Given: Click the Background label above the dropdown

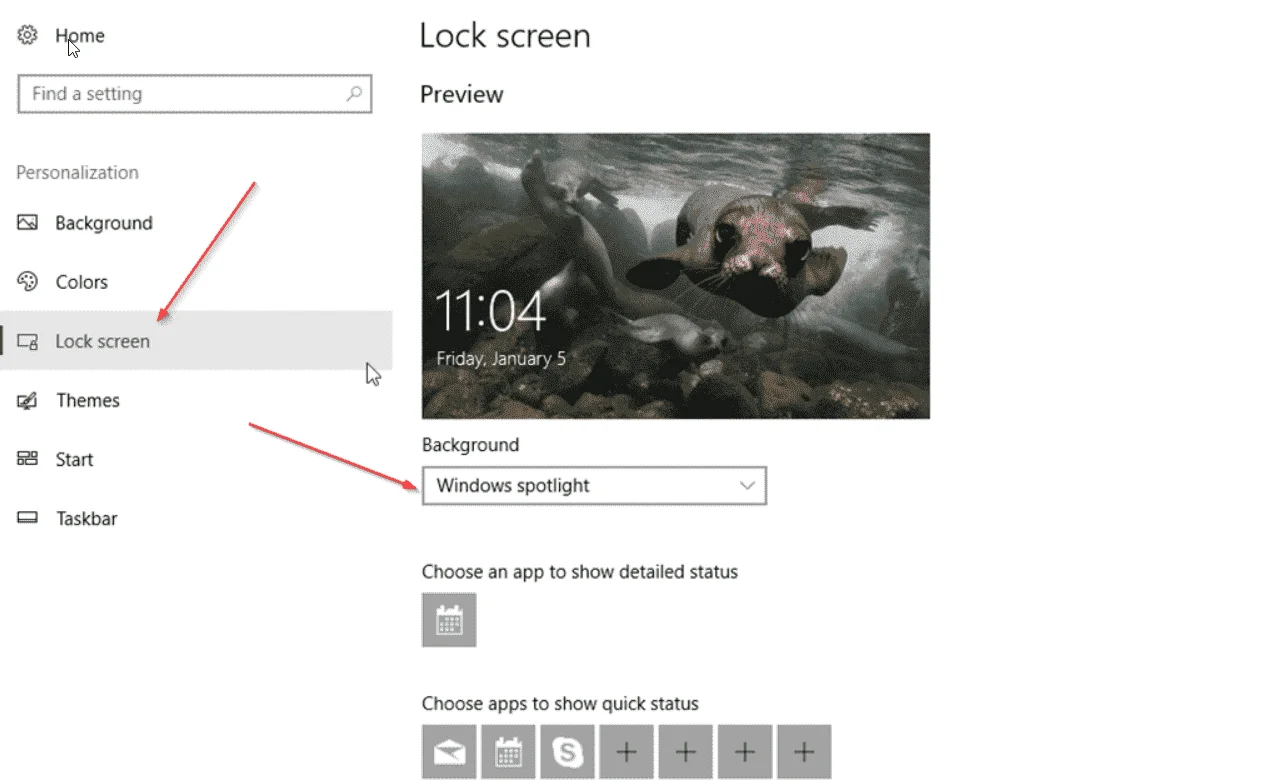Looking at the screenshot, I should 470,445.
